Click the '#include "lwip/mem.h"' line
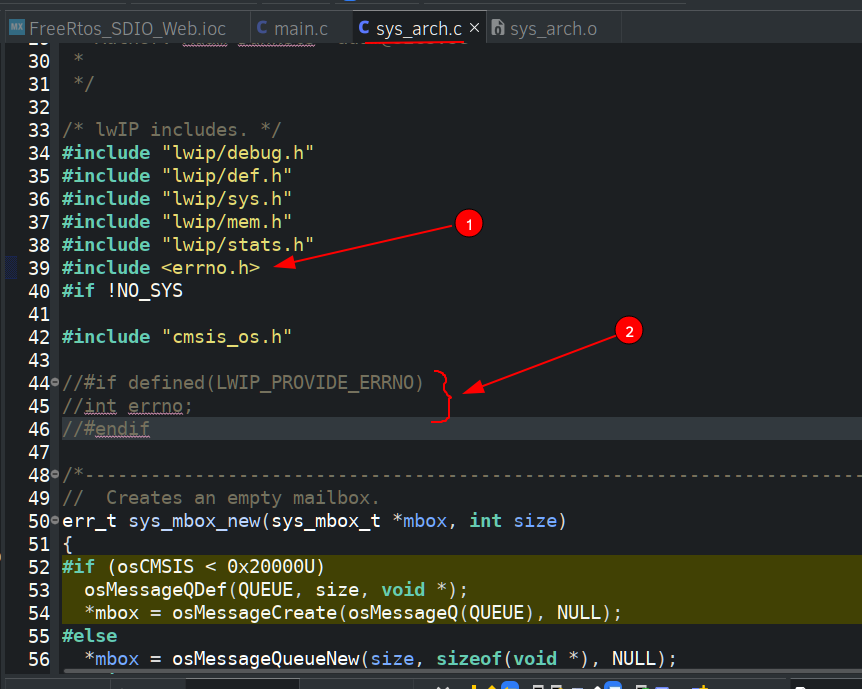This screenshot has height=689, width=862. [x=176, y=222]
